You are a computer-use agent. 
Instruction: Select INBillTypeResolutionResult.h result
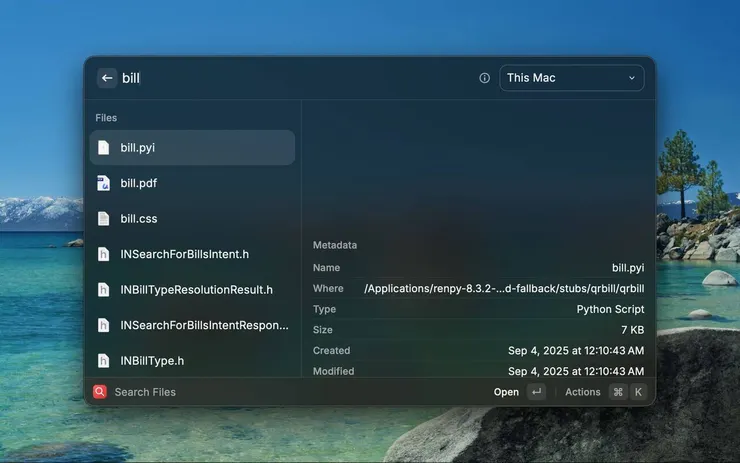pyautogui.click(x=192, y=290)
